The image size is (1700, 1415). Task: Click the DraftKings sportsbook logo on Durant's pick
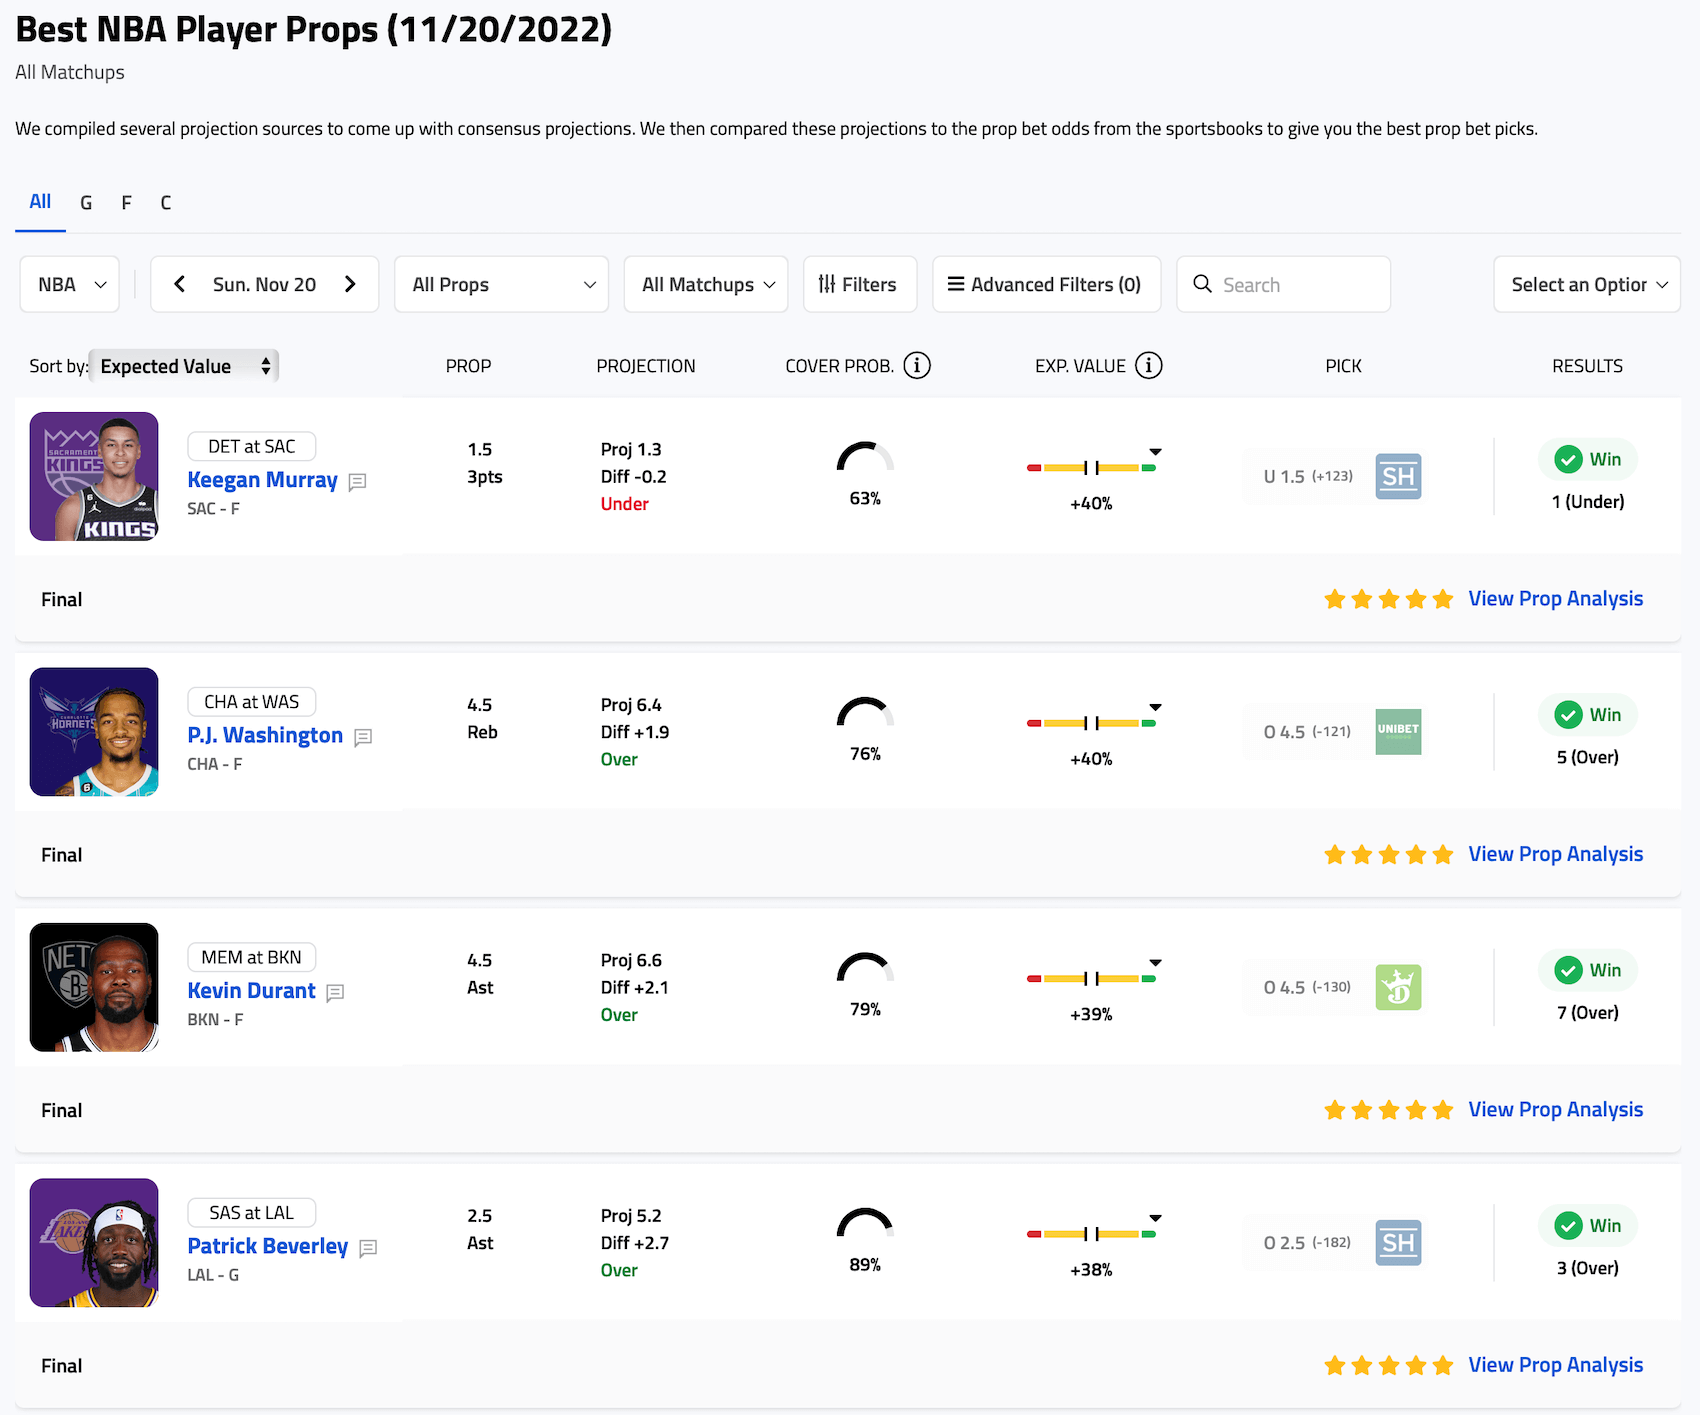1398,988
